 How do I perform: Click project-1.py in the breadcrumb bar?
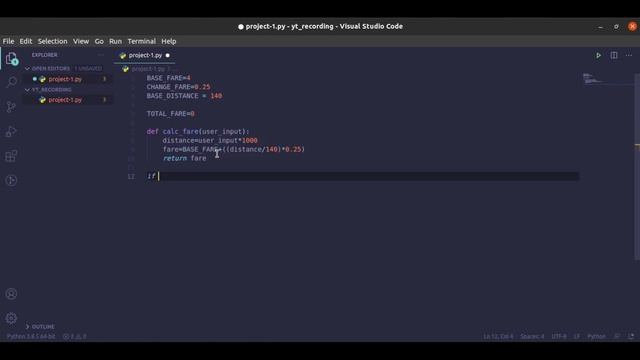coord(148,69)
